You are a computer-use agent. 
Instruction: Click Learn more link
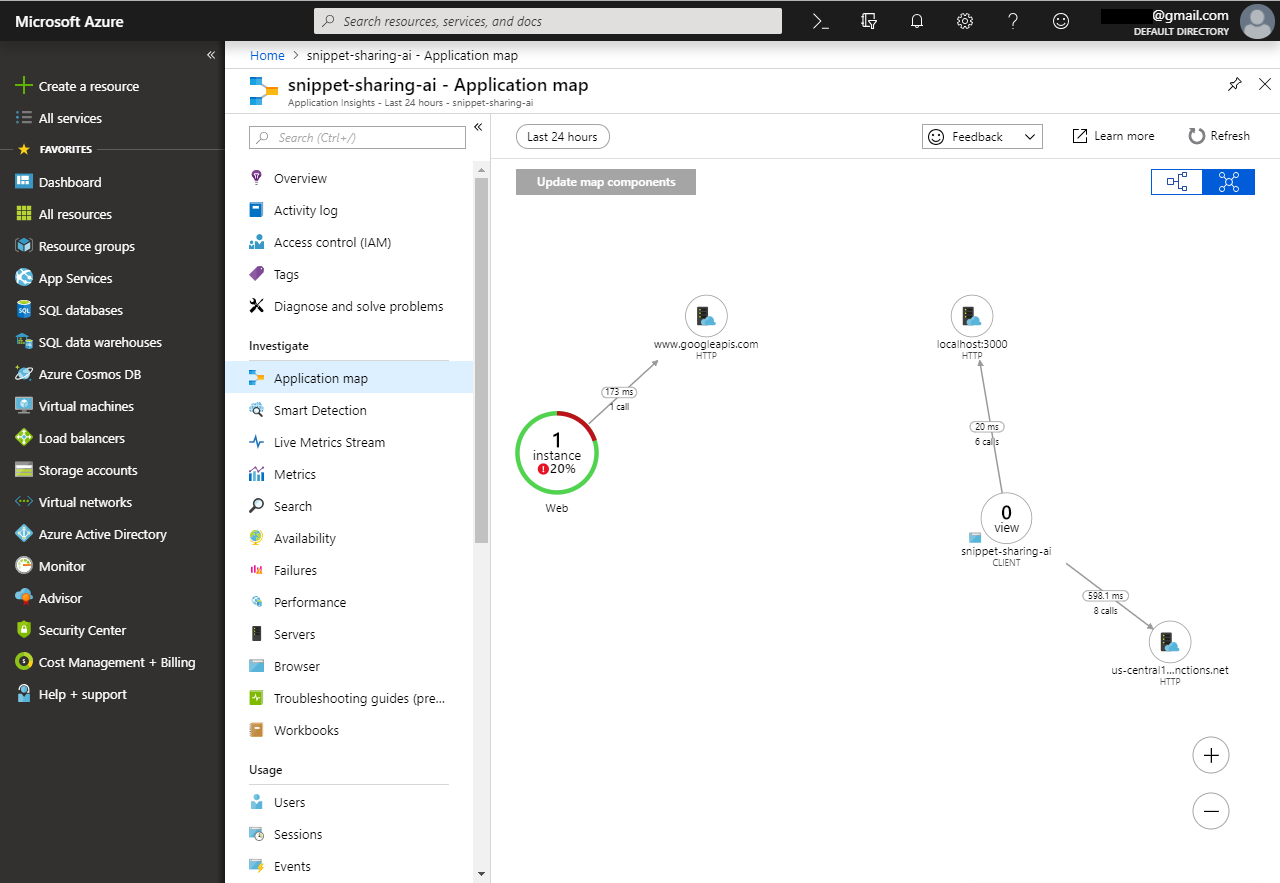[x=1113, y=136]
